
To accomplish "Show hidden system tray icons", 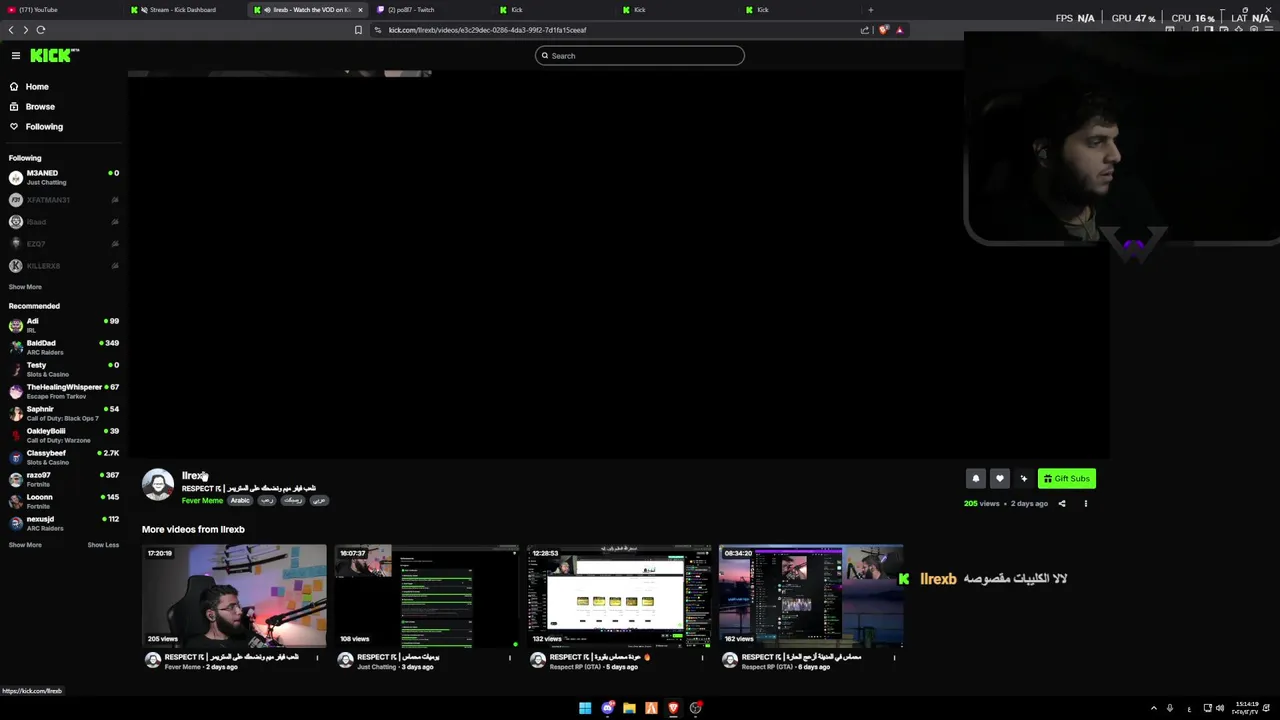I will (1153, 708).
